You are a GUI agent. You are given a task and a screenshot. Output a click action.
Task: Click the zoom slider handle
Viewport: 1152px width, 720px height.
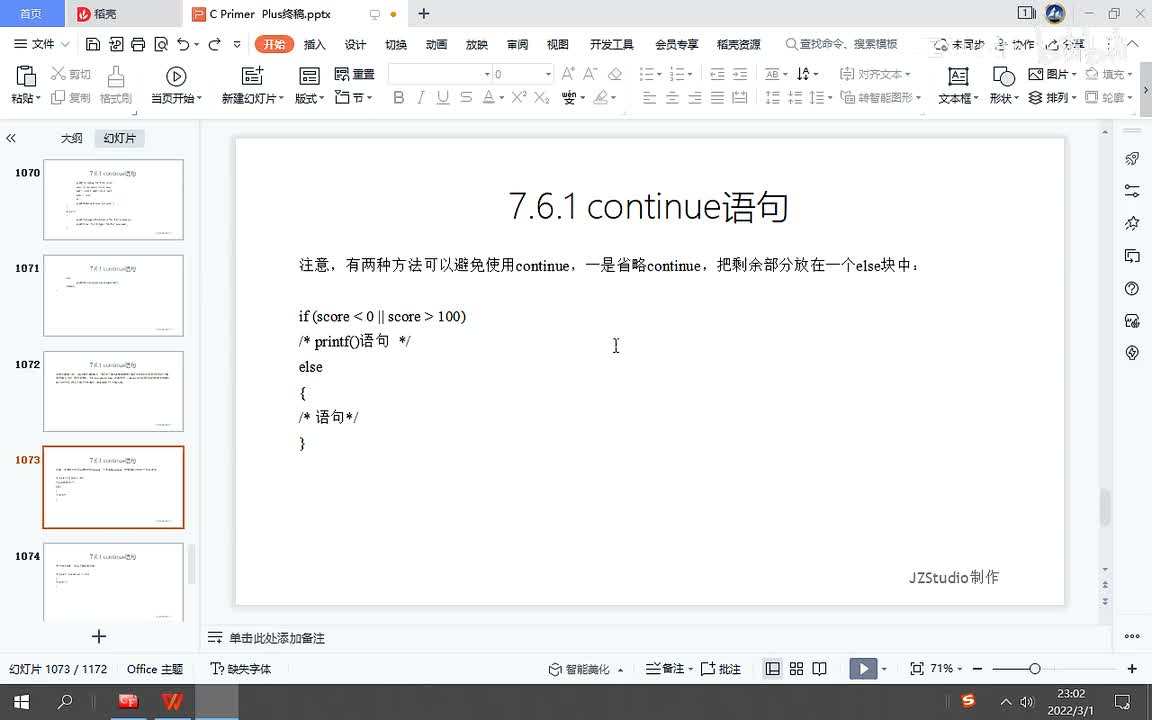tap(1034, 669)
